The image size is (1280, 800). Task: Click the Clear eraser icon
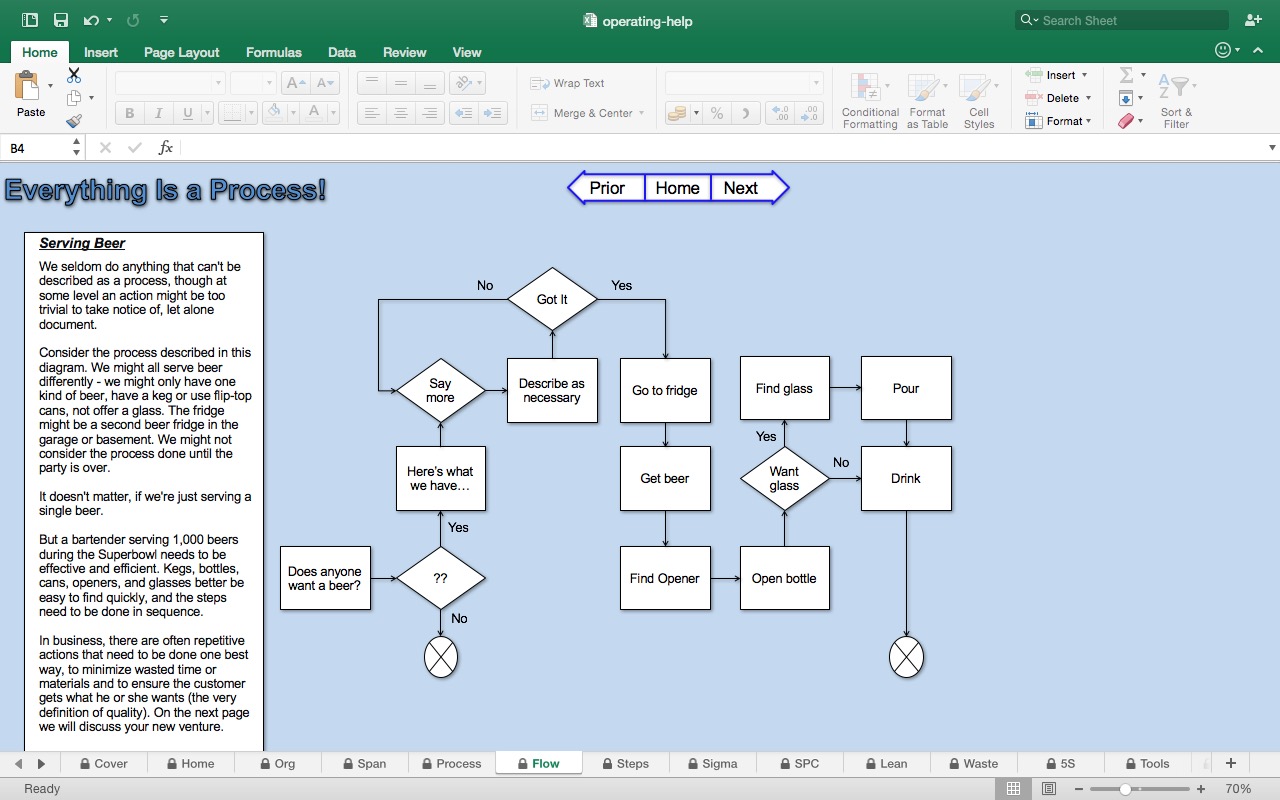click(x=1126, y=121)
